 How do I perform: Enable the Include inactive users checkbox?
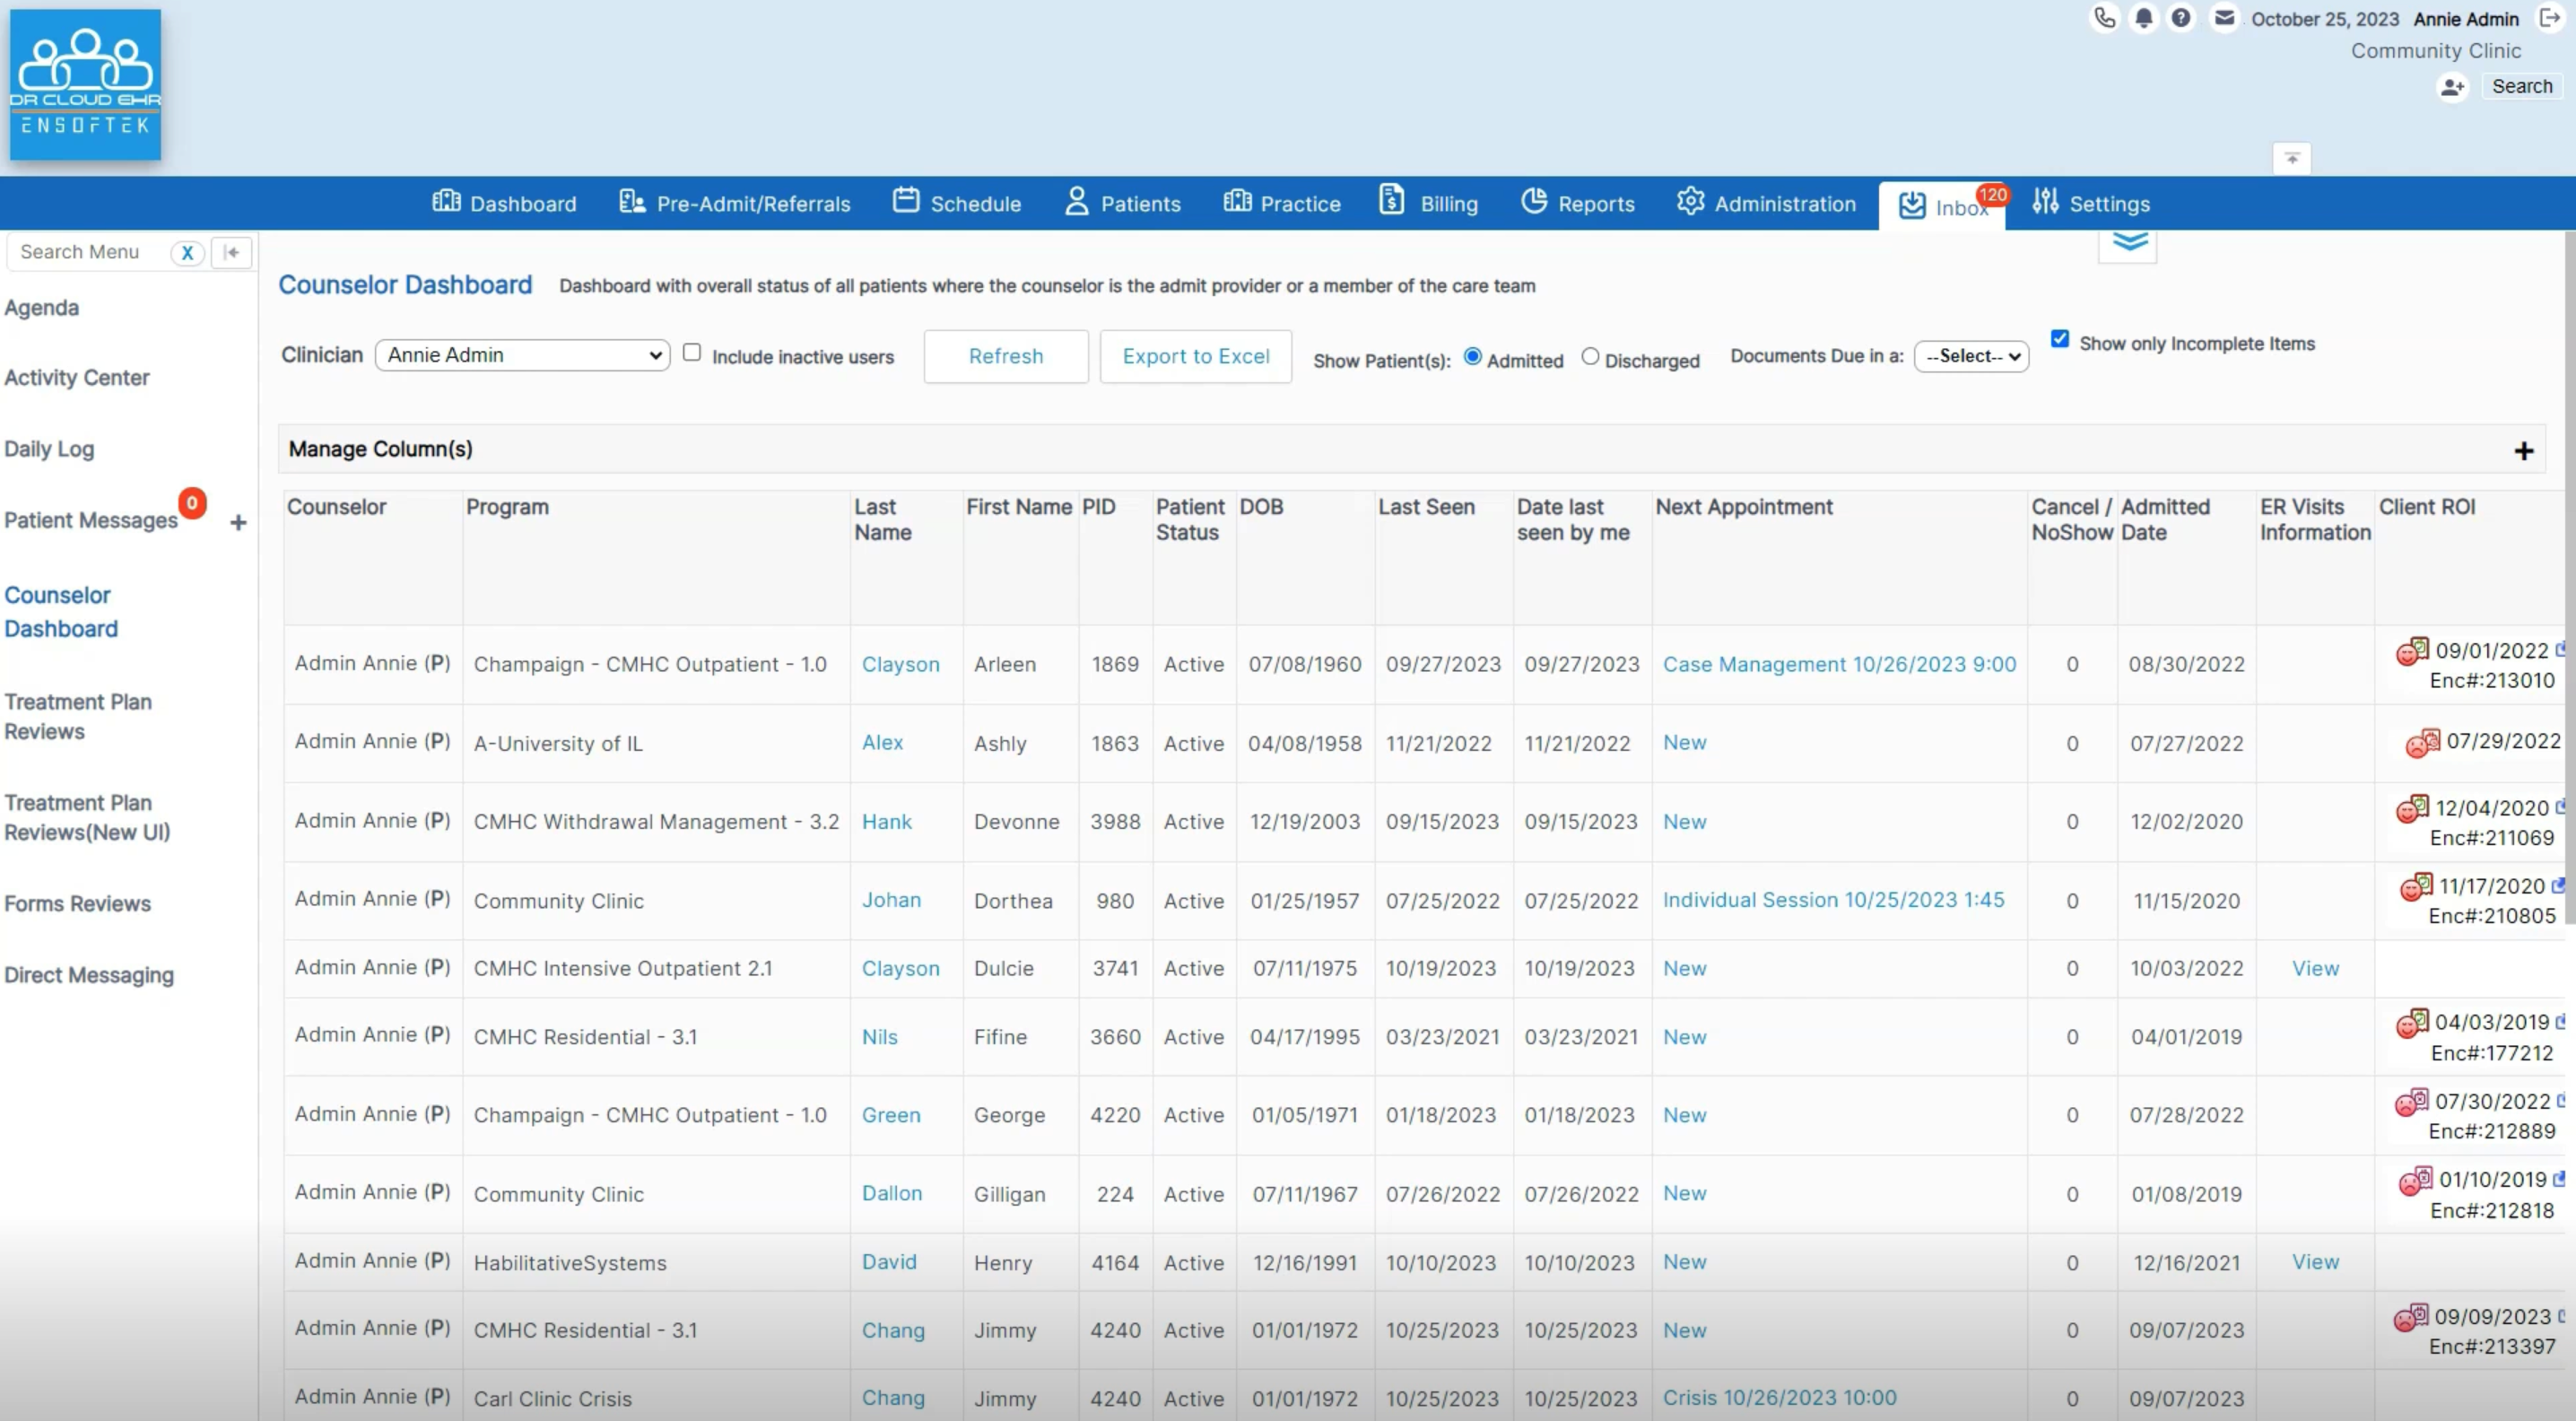(691, 353)
